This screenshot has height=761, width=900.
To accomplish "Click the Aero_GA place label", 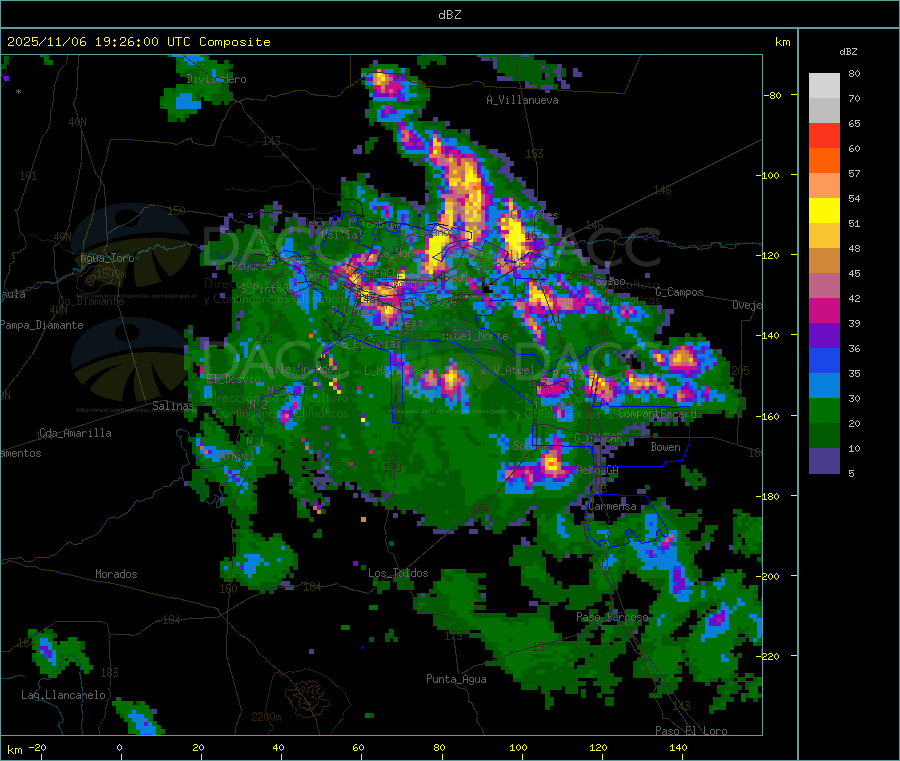I will (x=598, y=471).
